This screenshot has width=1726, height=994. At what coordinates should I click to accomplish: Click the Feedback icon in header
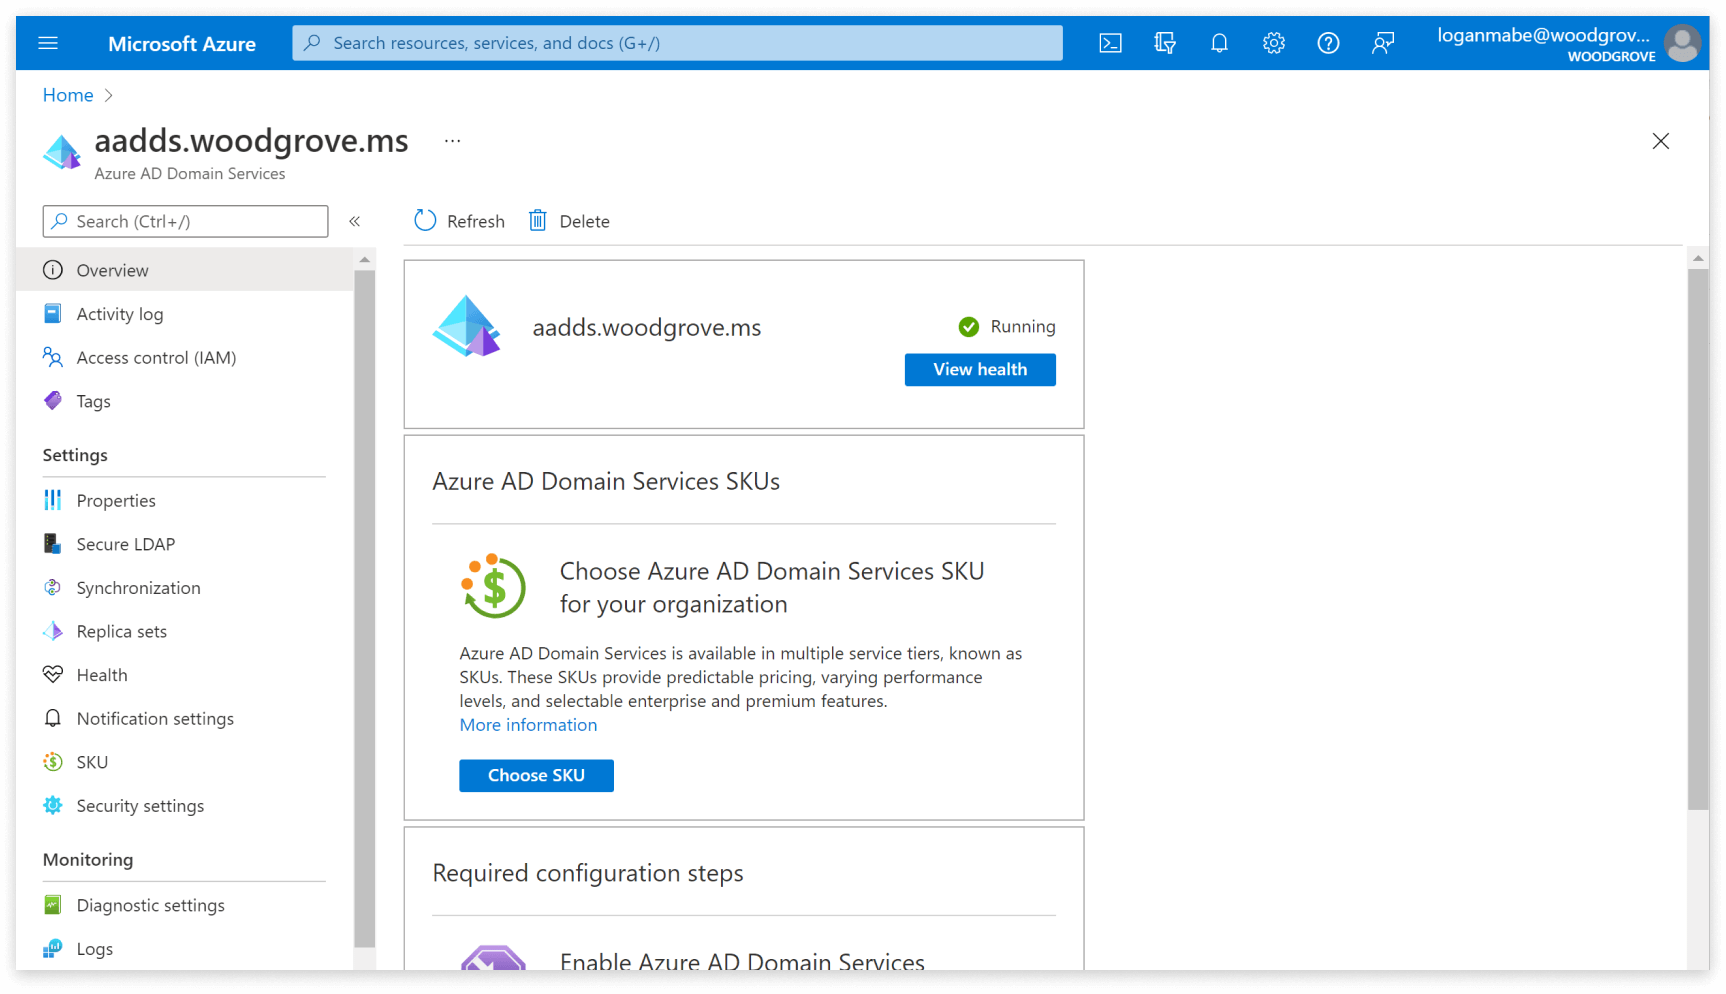(1383, 43)
